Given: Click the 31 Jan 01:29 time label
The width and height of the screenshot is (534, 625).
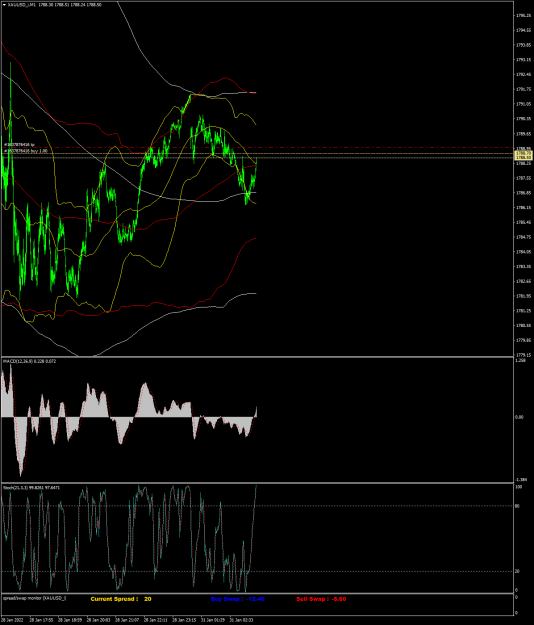Looking at the screenshot, I should click(x=213, y=620).
